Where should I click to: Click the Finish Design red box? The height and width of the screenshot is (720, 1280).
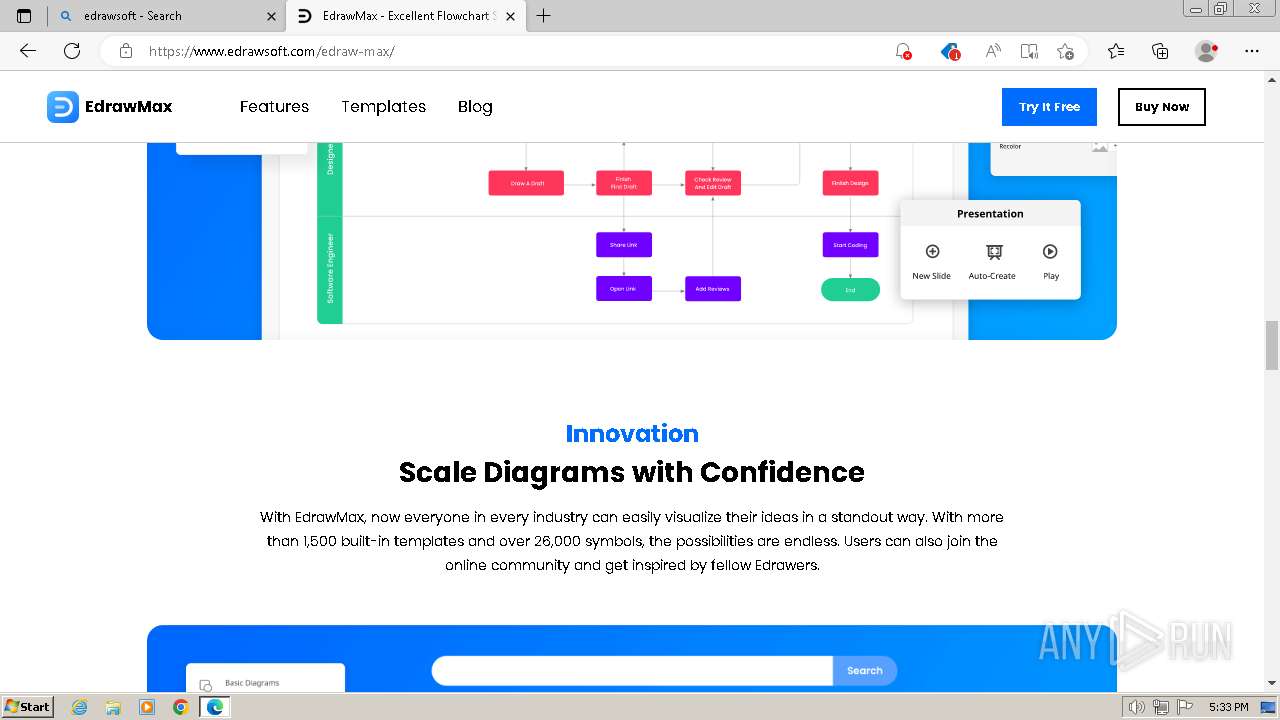click(x=850, y=183)
